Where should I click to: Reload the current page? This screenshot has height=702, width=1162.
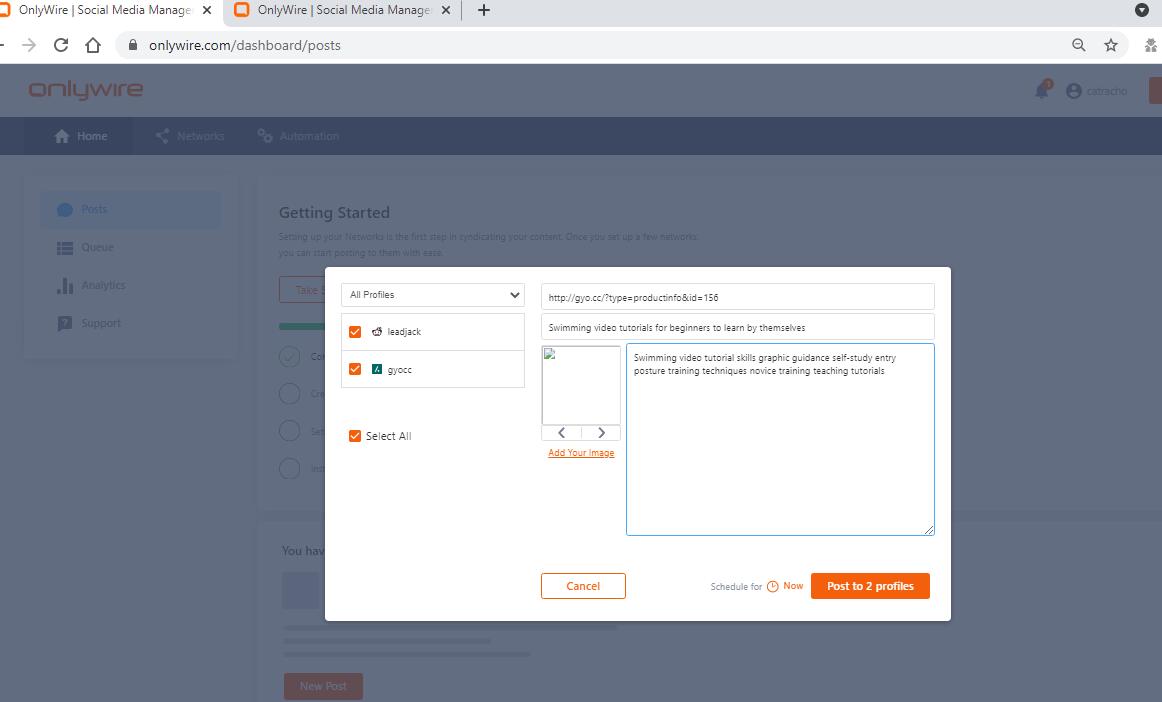tap(61, 45)
